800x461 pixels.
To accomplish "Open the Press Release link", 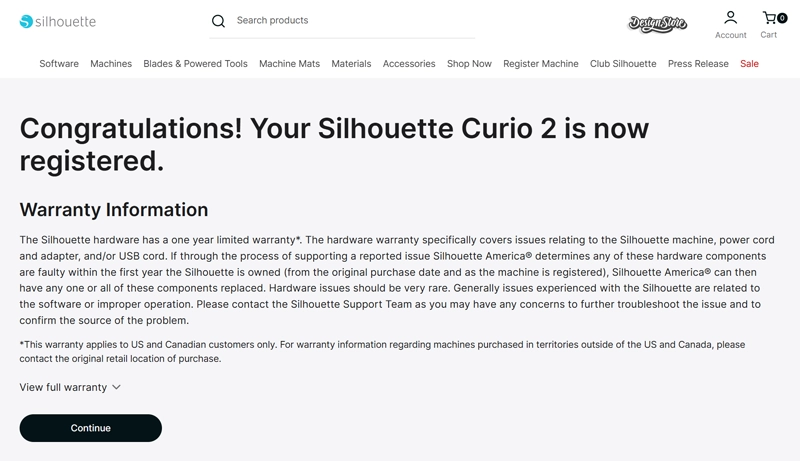I will [x=698, y=64].
